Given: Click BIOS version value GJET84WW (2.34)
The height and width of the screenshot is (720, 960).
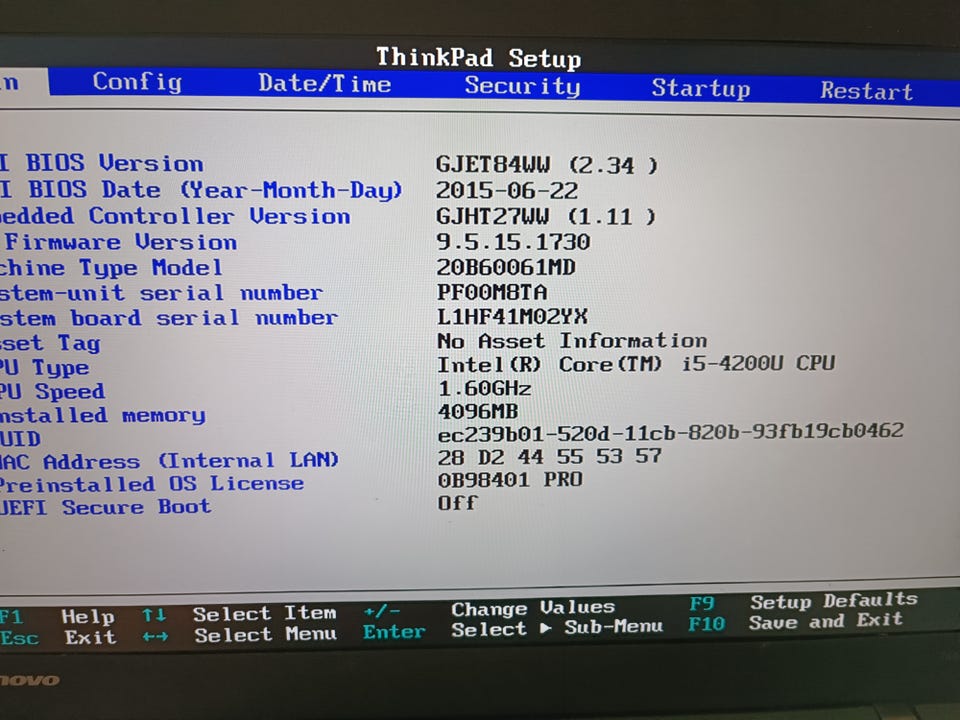Looking at the screenshot, I should pos(547,165).
